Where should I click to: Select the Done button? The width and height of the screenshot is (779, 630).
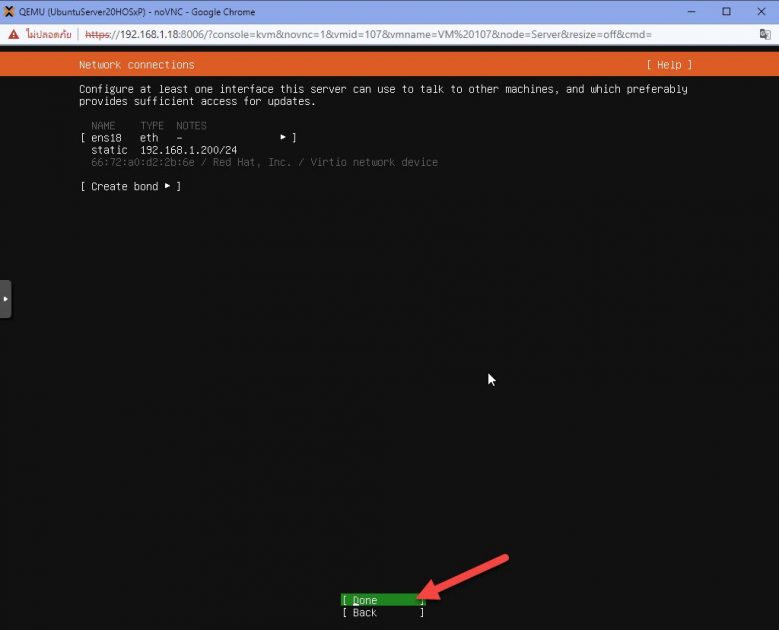383,600
